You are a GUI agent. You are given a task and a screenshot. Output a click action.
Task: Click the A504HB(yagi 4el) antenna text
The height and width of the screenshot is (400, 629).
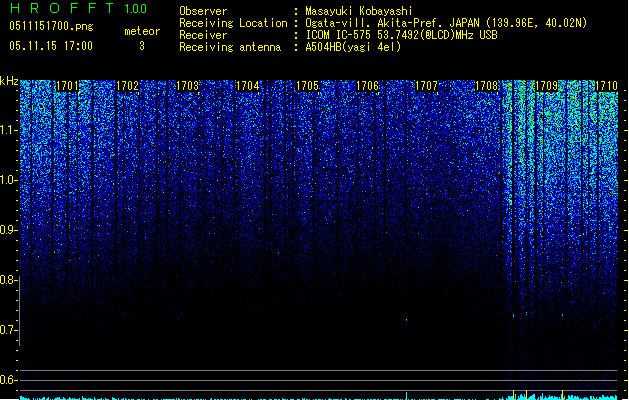tap(353, 47)
